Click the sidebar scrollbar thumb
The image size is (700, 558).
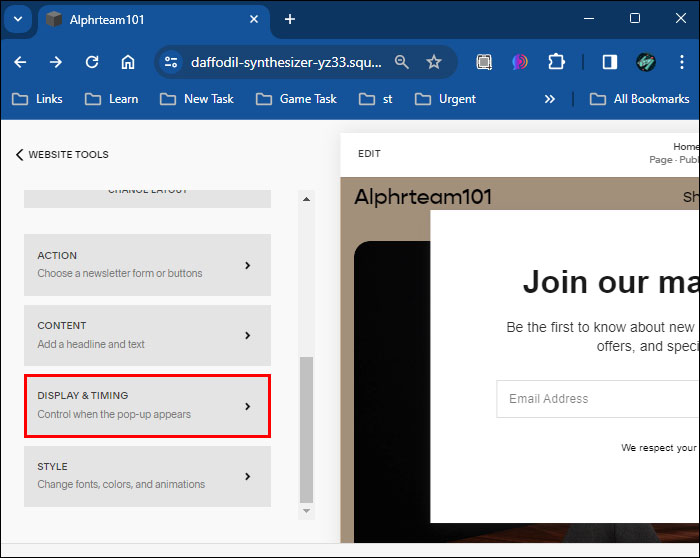306,430
